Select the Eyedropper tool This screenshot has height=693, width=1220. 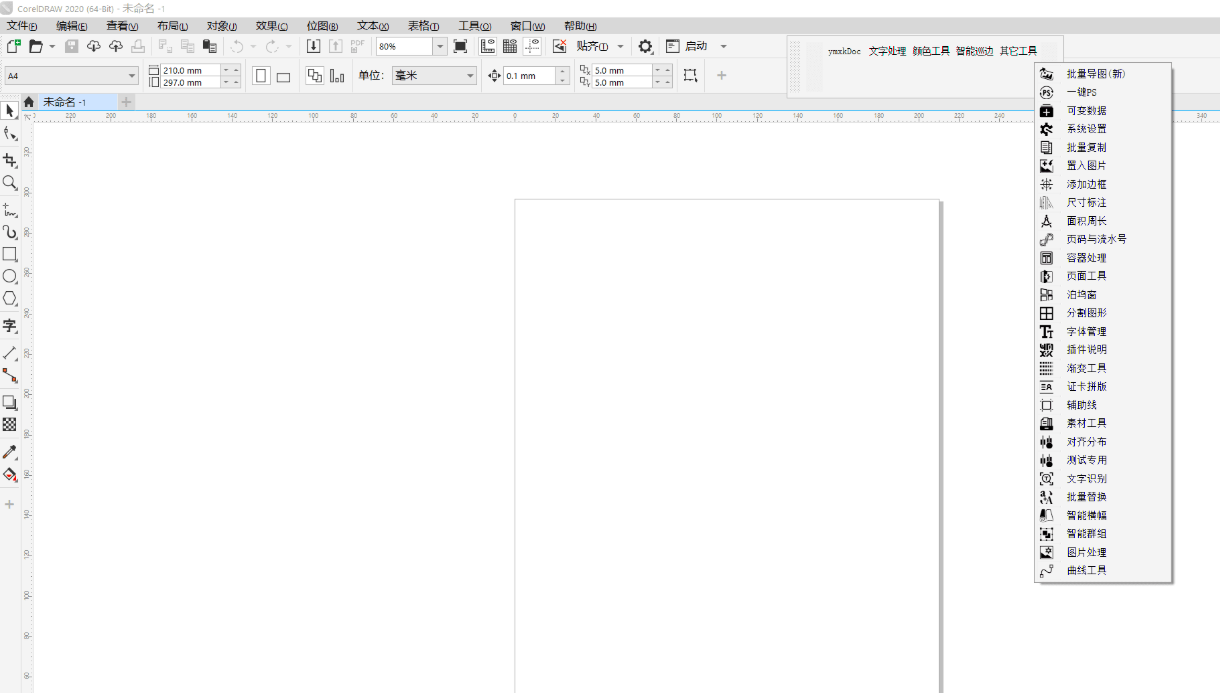pos(10,452)
